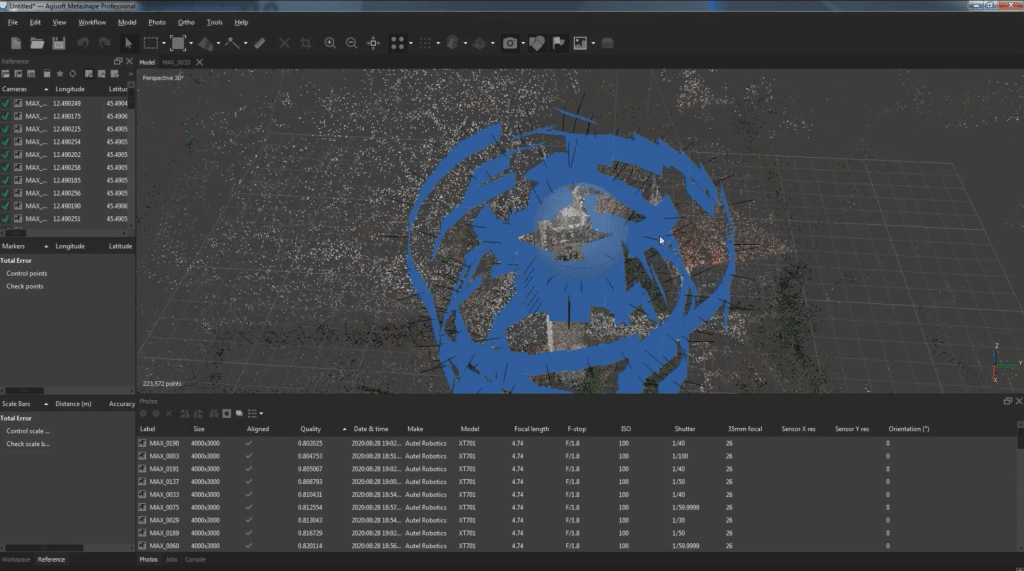Click the Import Reference icon in Reference toolbar
This screenshot has width=1024, height=571.
(5, 74)
